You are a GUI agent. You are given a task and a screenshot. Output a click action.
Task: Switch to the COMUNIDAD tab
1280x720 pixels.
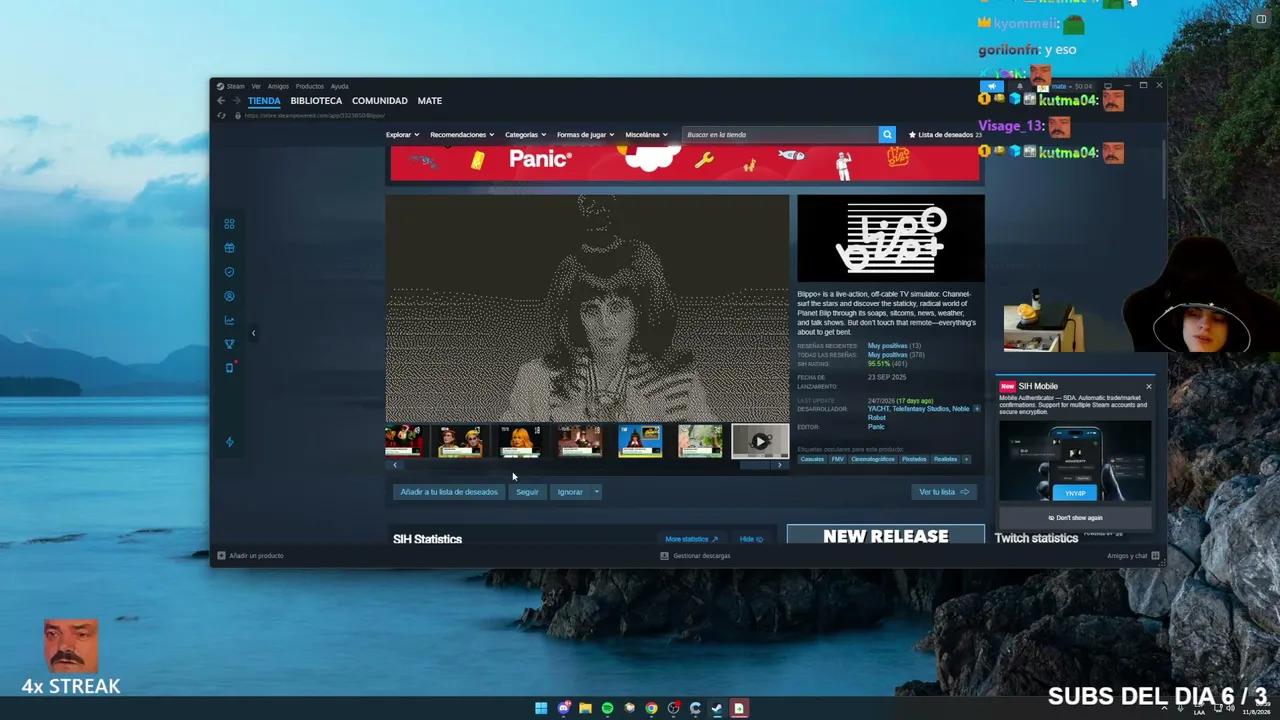coord(380,101)
